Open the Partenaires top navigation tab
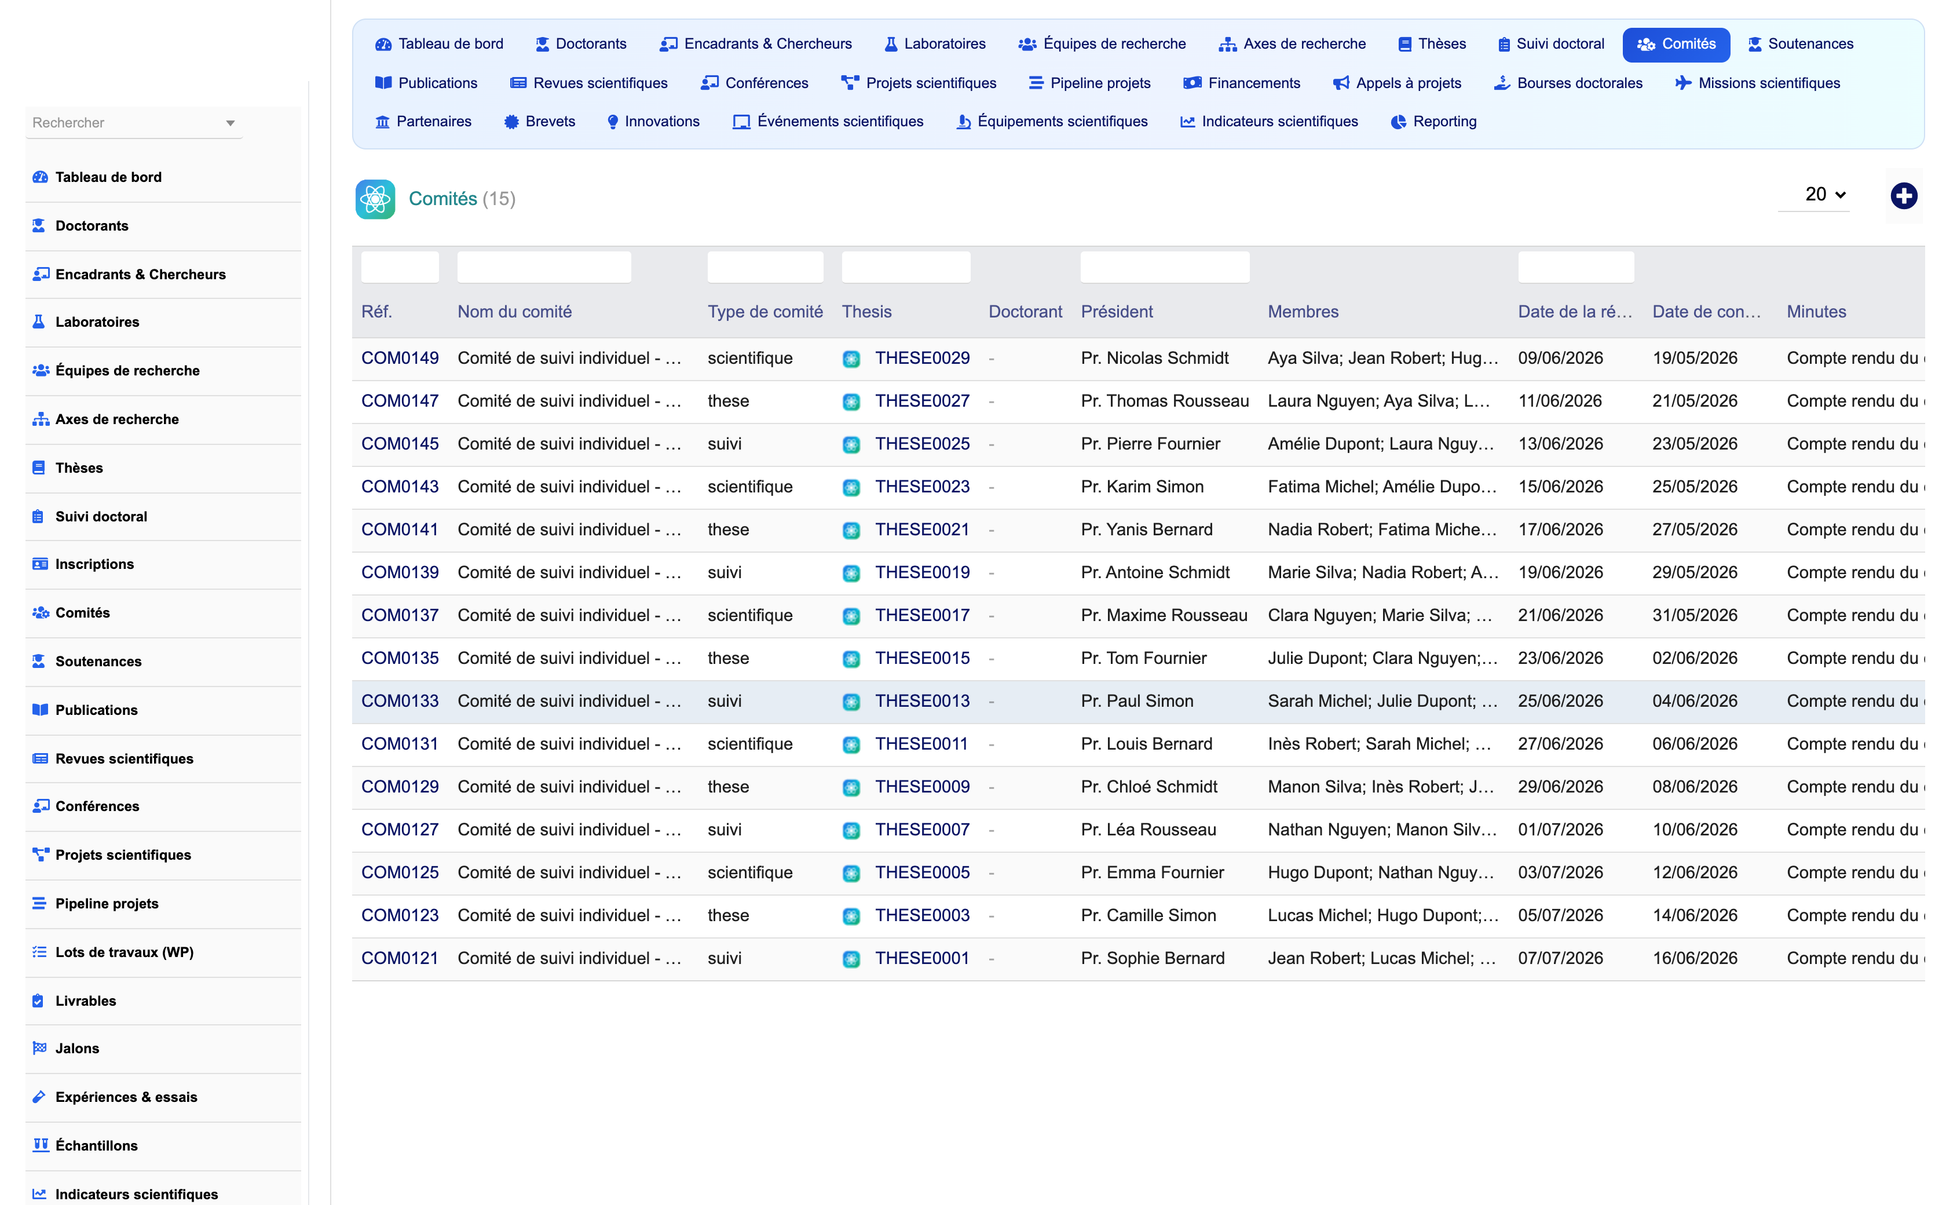This screenshot has width=1946, height=1205. (422, 122)
